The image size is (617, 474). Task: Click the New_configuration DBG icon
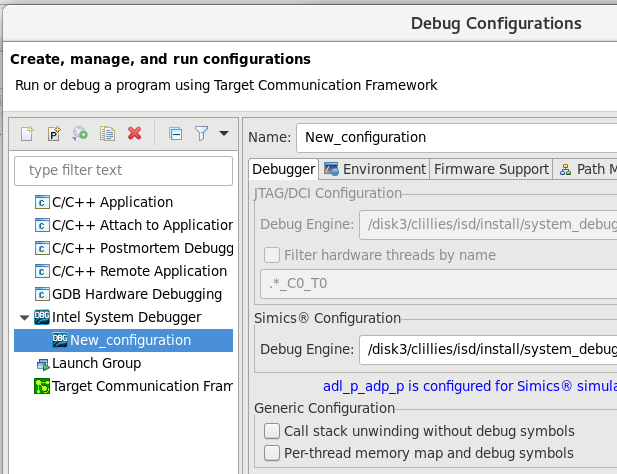[x=60, y=340]
